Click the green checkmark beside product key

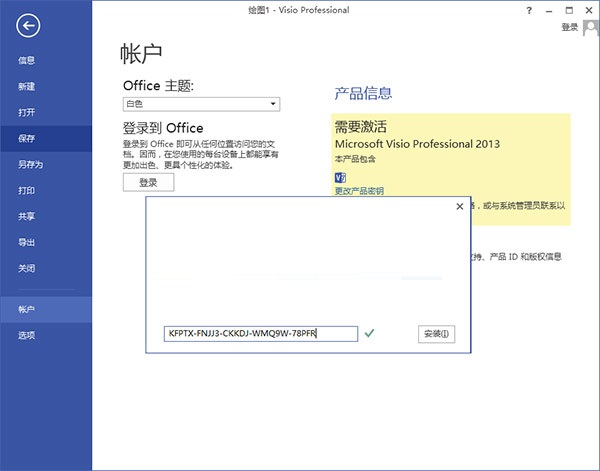pos(369,333)
